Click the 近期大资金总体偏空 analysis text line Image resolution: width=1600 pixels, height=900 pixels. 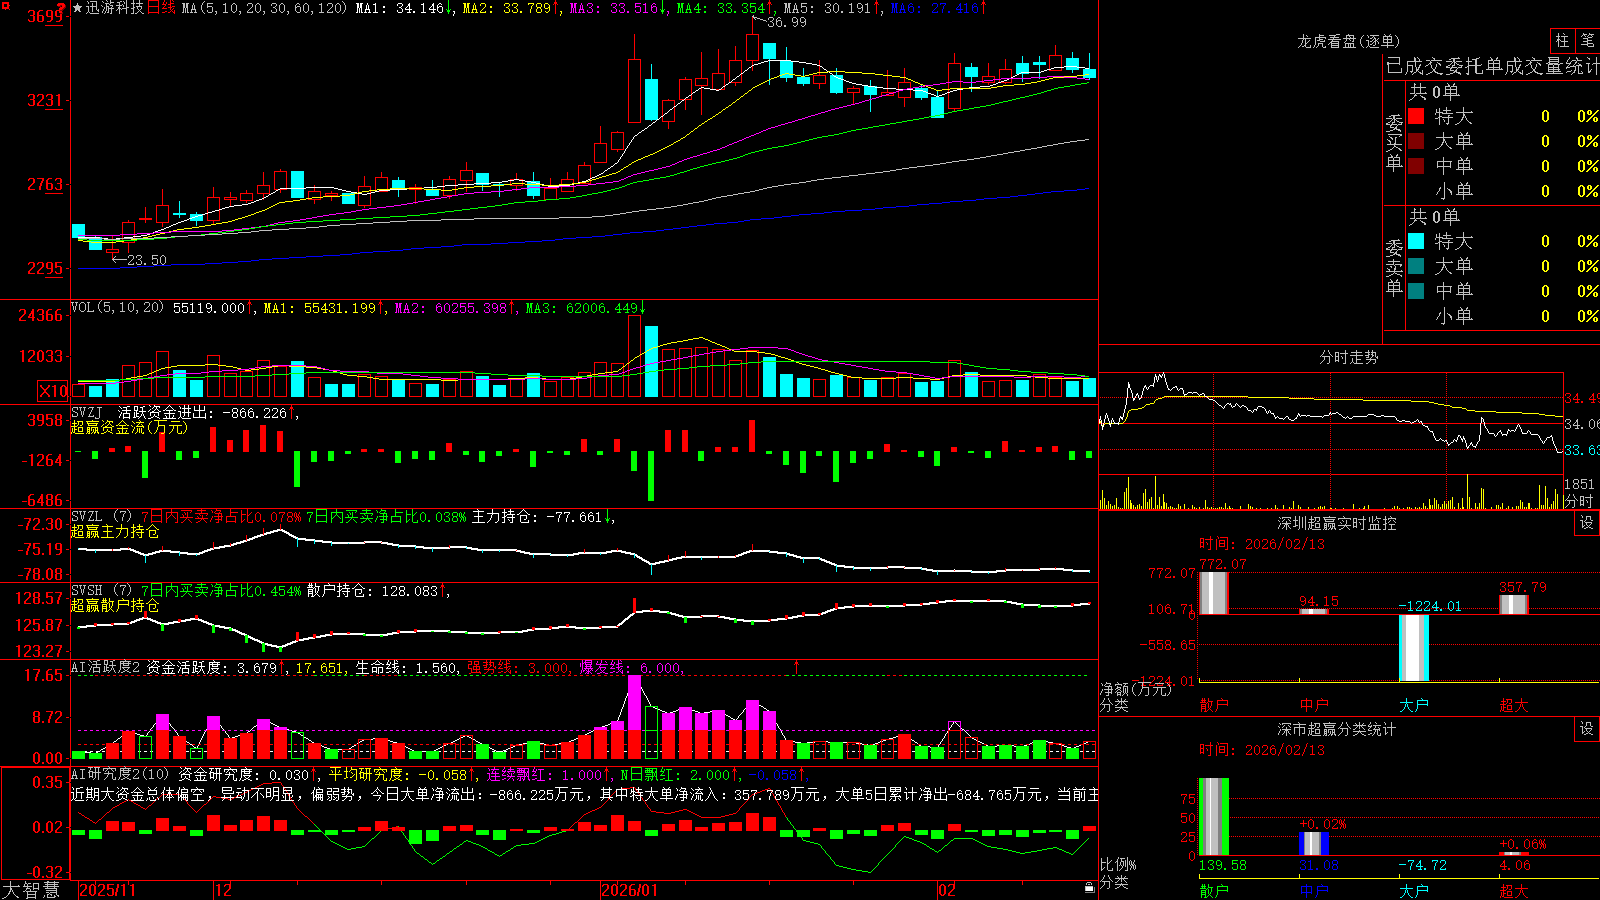click(x=585, y=794)
